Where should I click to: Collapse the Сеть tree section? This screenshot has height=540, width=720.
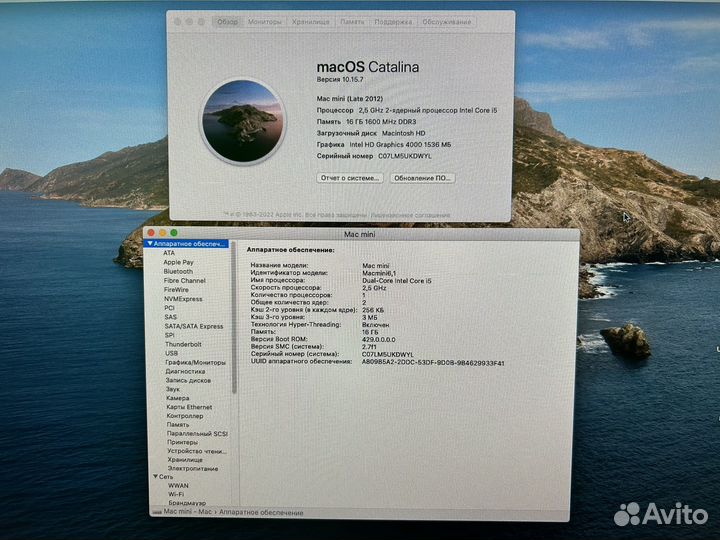(x=156, y=477)
